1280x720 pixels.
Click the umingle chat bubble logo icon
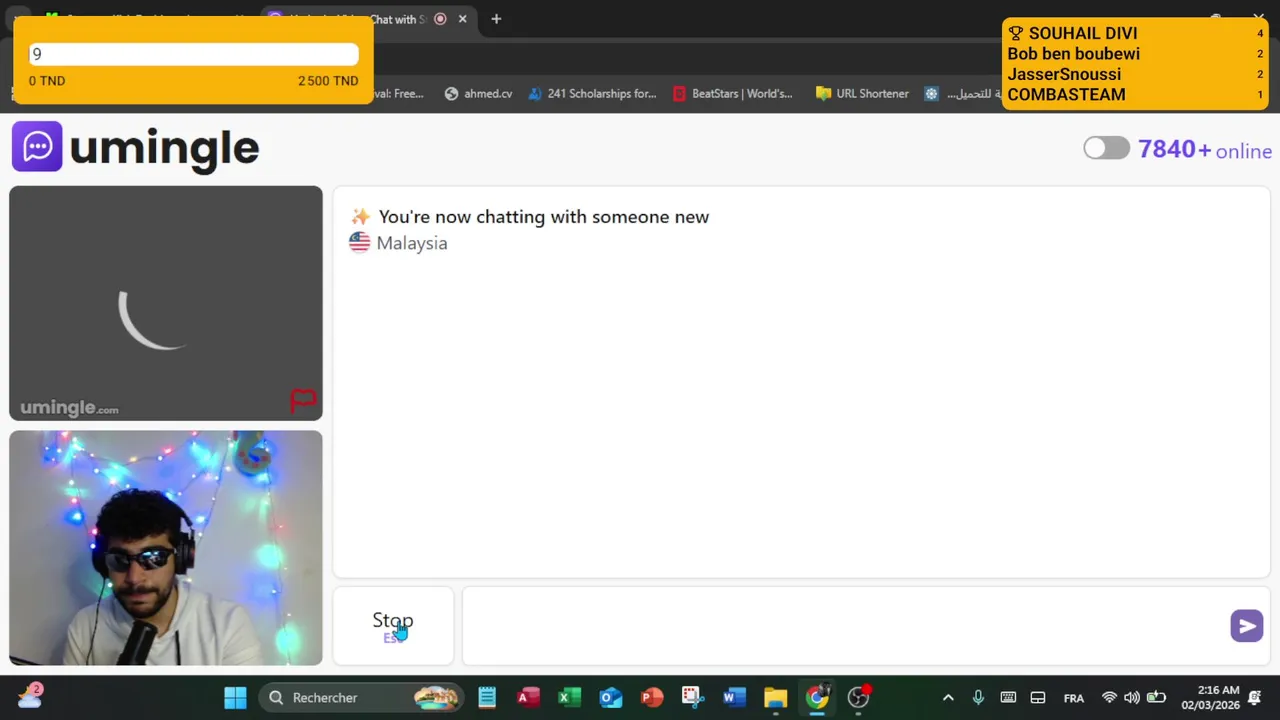coord(37,146)
